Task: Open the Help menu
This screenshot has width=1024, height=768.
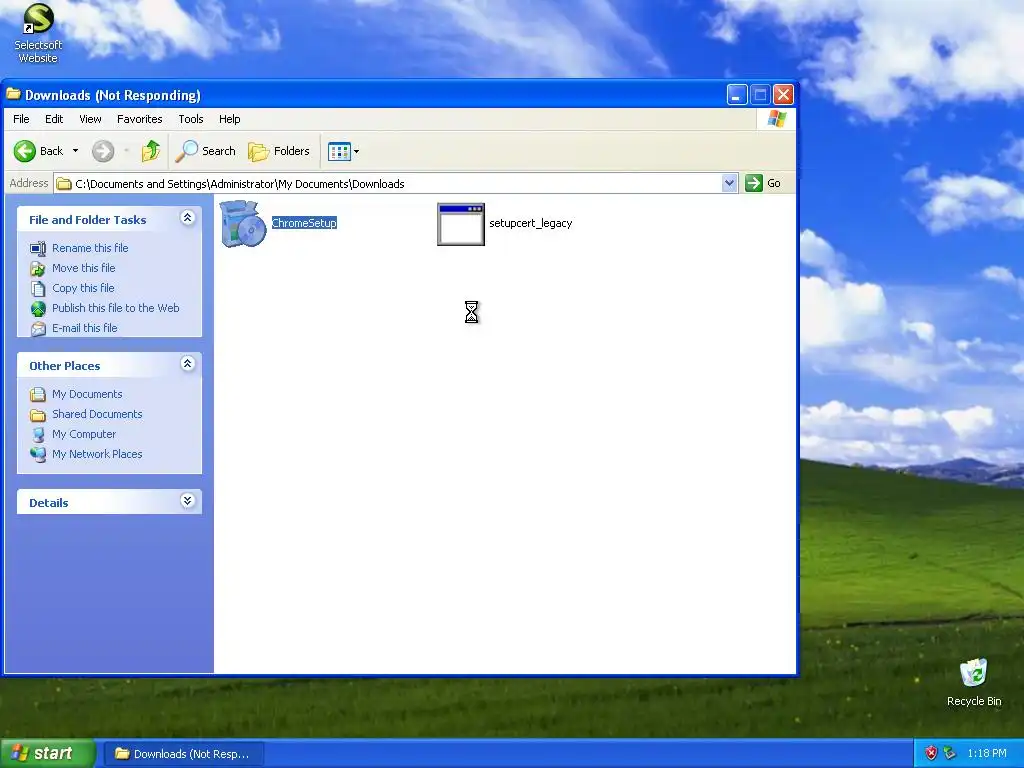Action: tap(229, 119)
